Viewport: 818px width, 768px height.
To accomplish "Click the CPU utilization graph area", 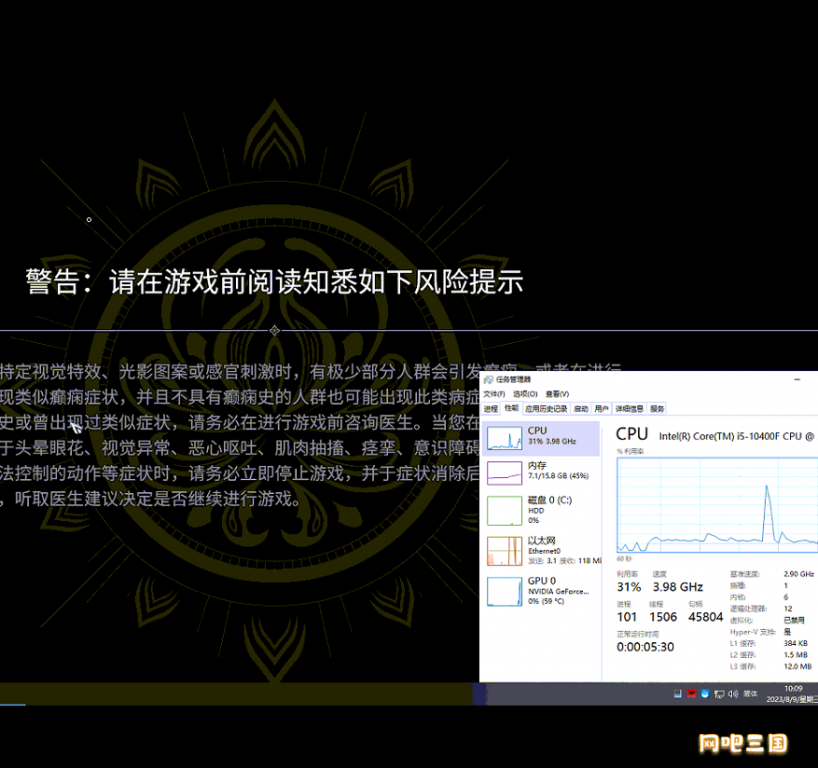I will click(x=717, y=505).
